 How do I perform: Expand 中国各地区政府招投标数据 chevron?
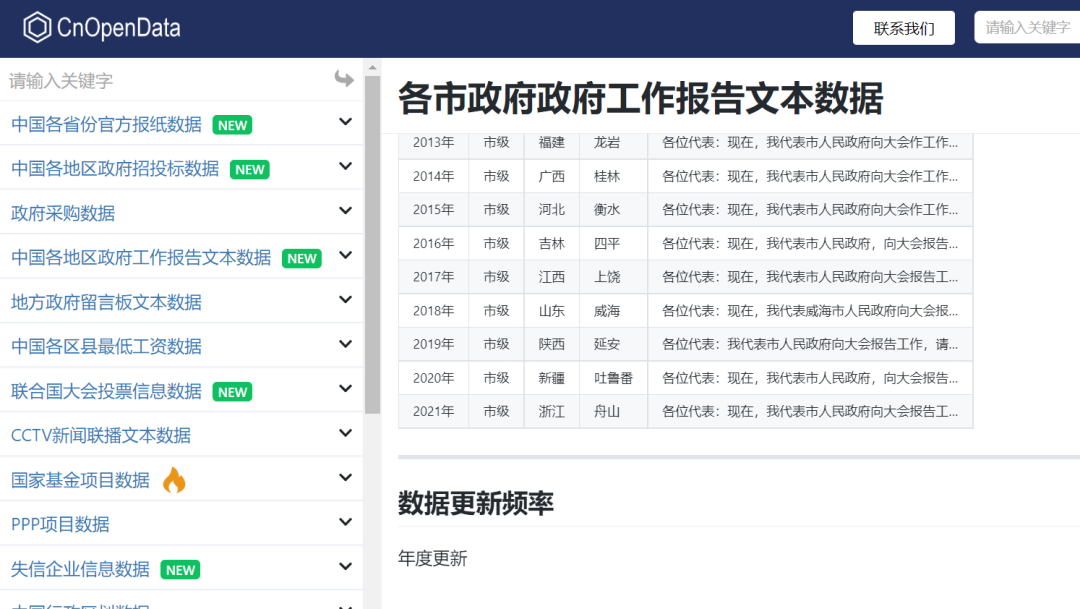[x=346, y=166]
